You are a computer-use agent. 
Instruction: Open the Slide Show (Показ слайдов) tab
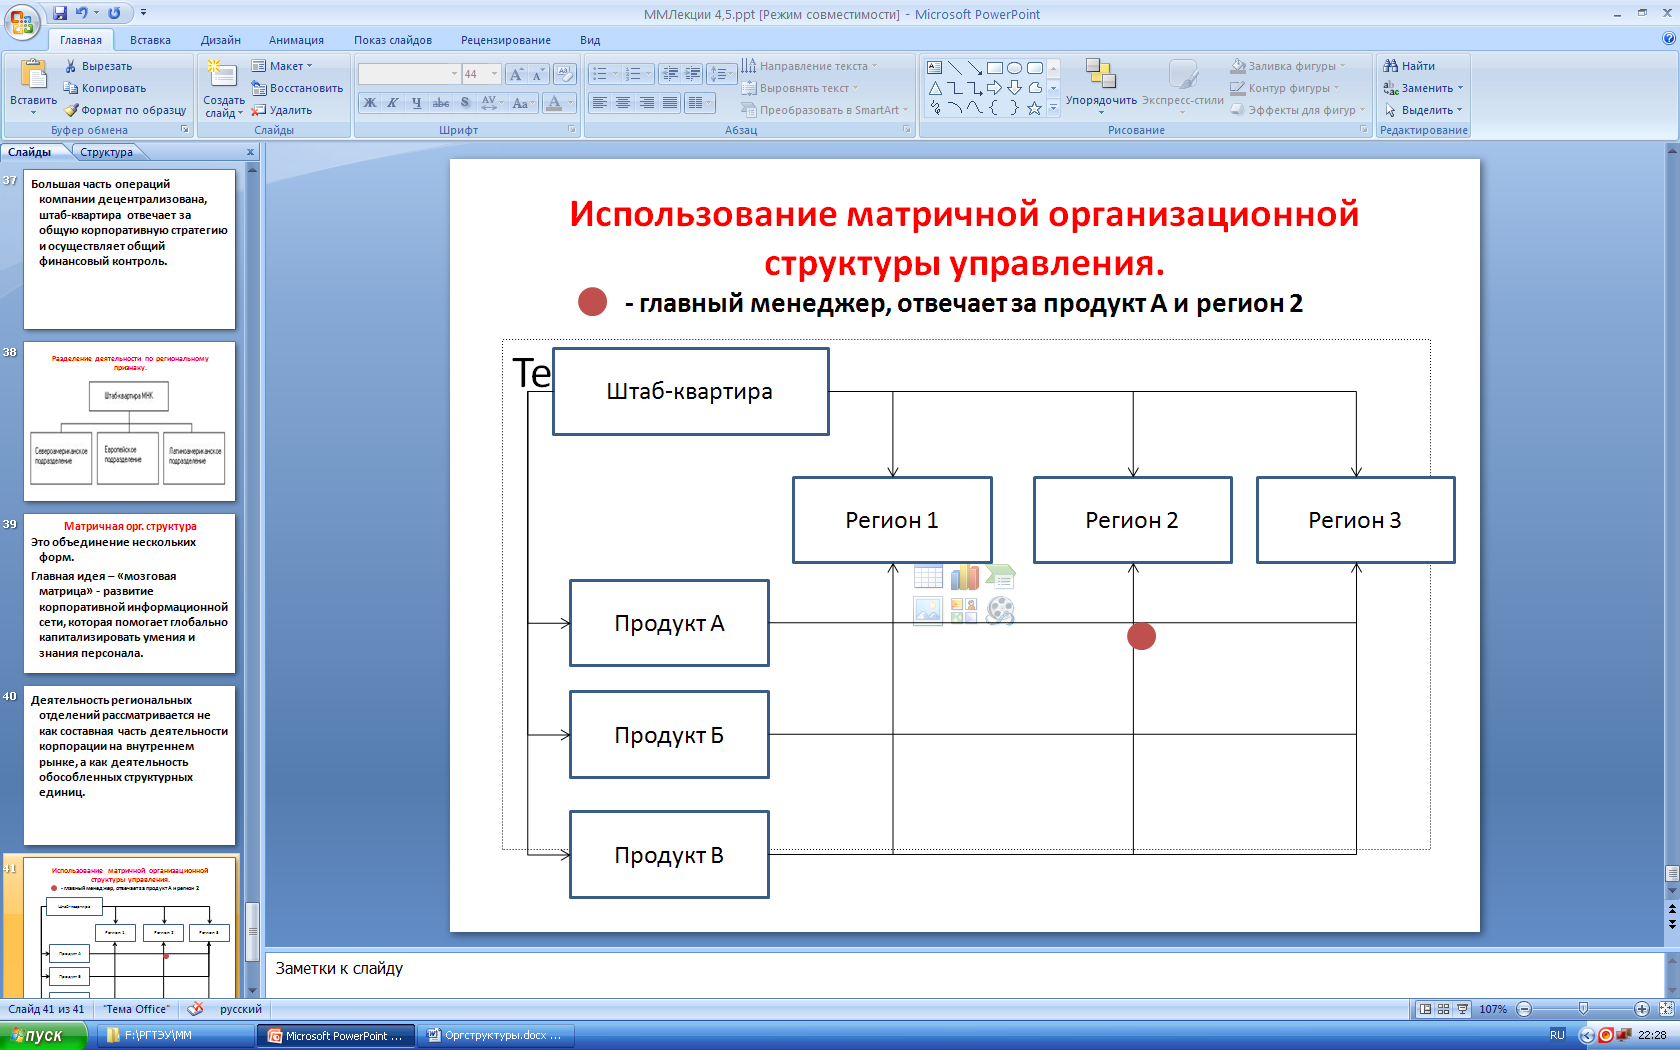(393, 40)
